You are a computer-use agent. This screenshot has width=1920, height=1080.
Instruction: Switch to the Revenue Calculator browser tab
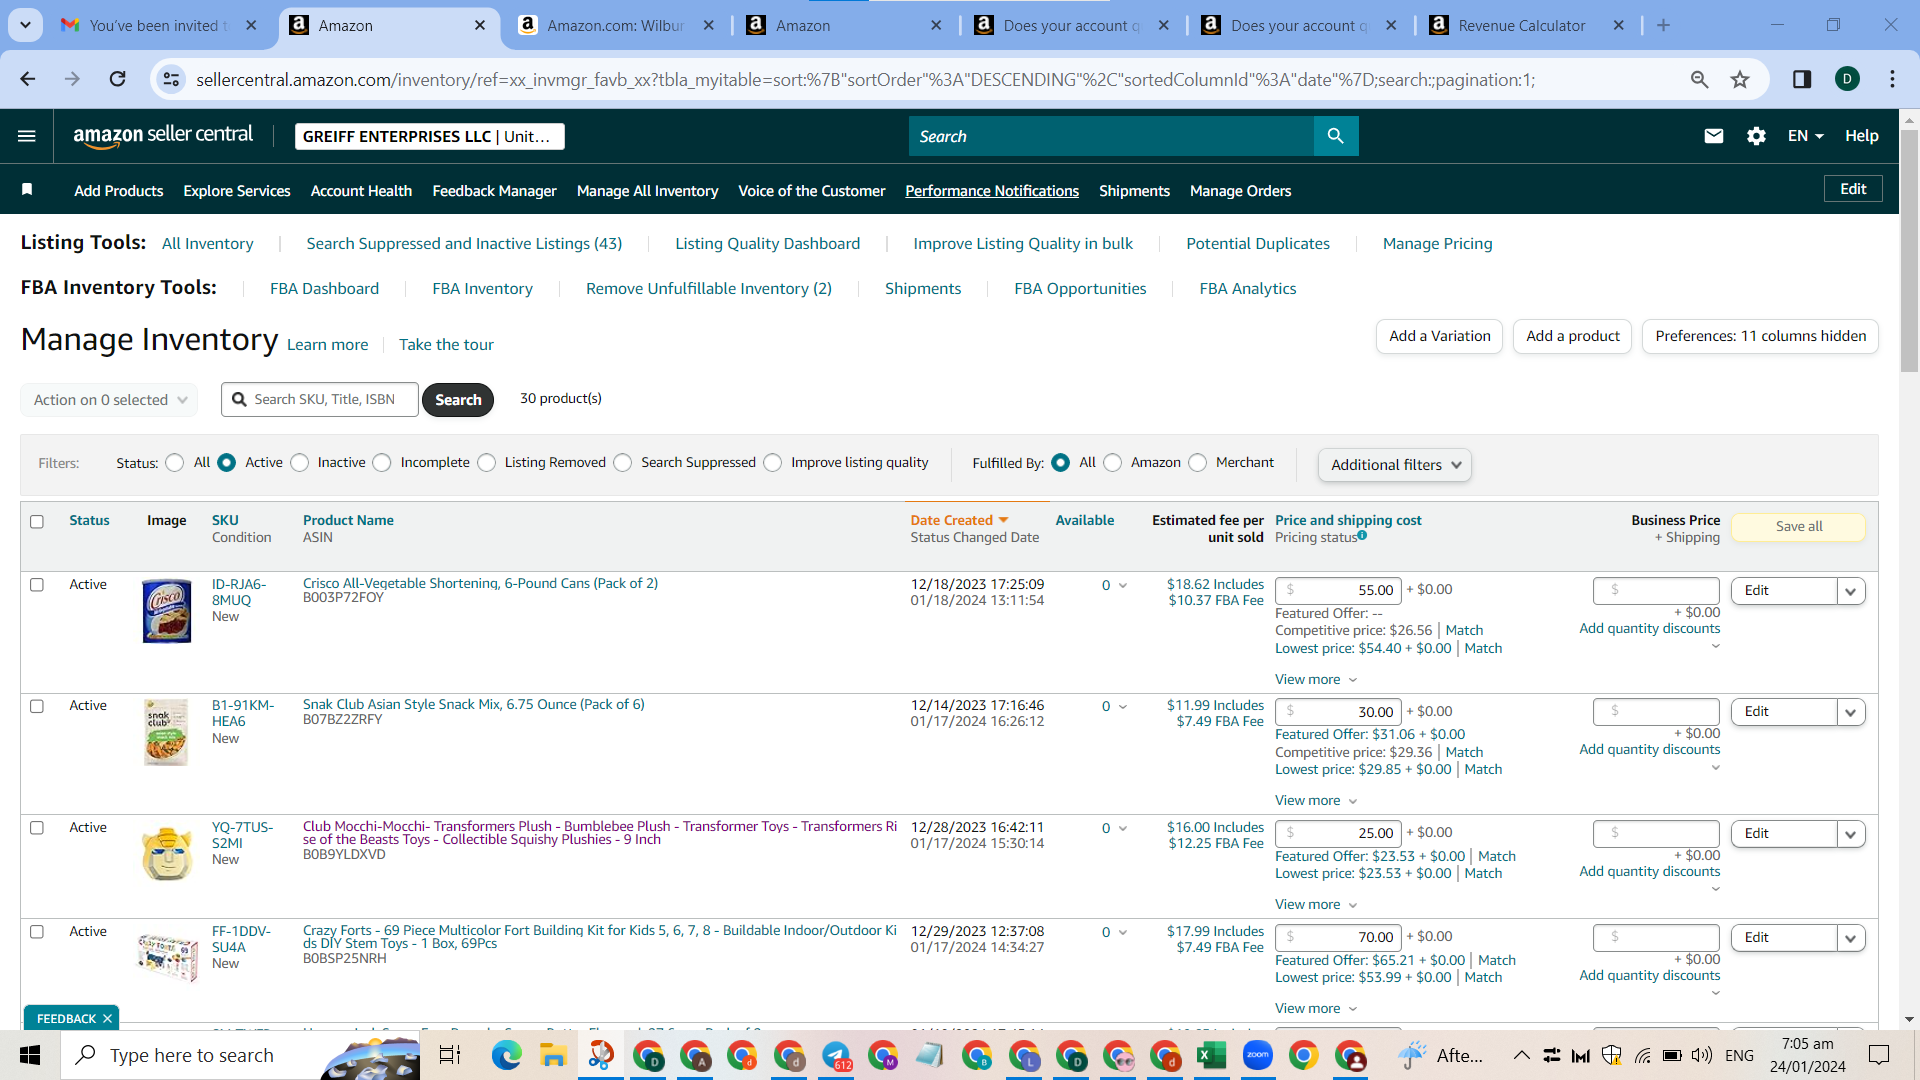click(1523, 25)
